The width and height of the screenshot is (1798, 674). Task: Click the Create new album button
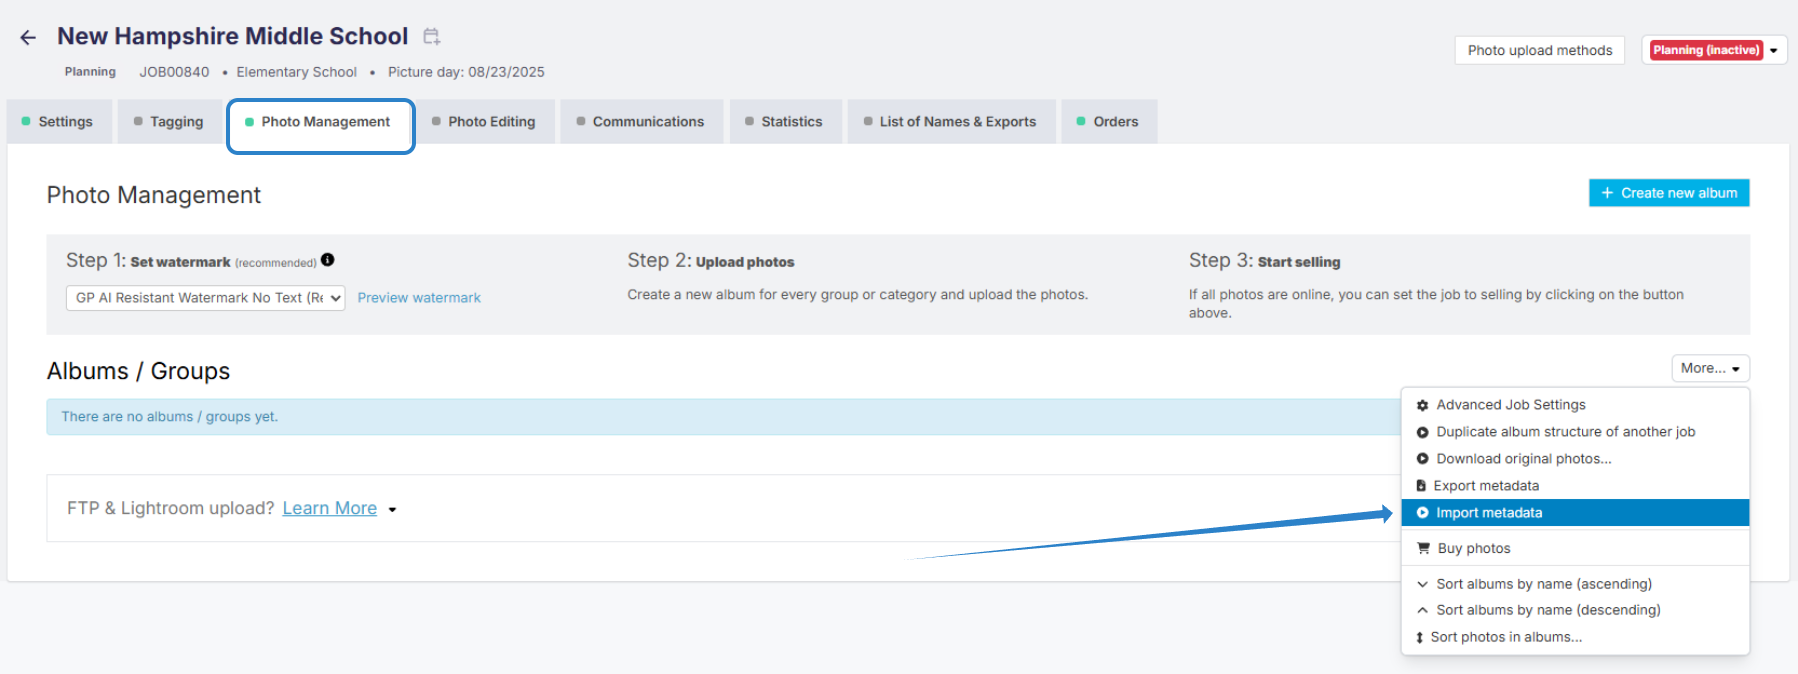point(1669,193)
